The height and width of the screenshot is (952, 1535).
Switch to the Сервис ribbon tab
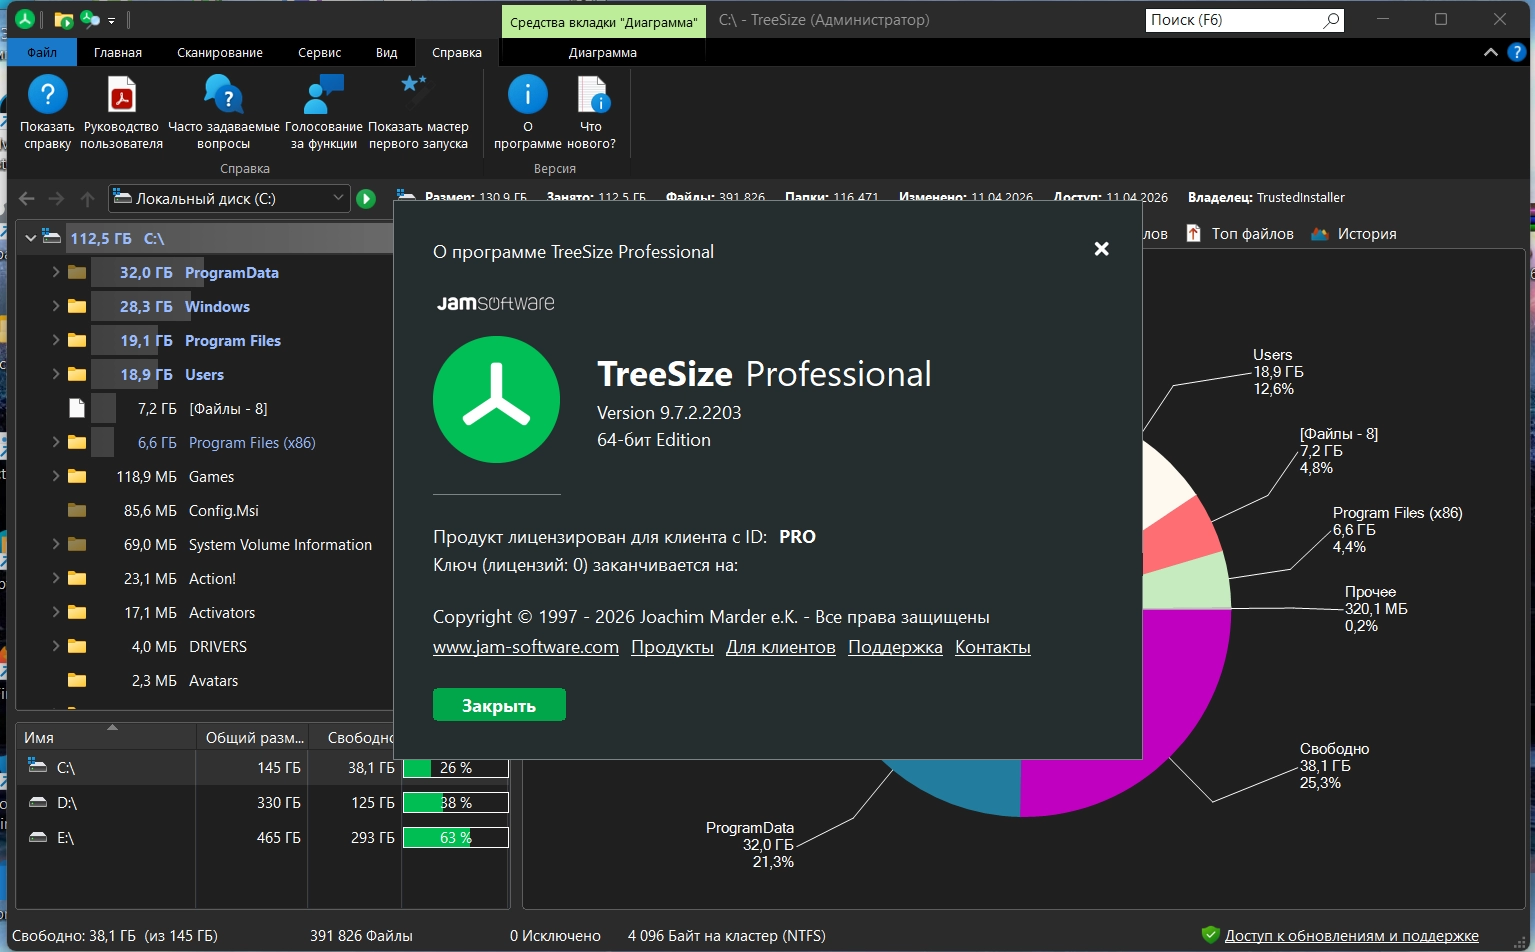320,52
